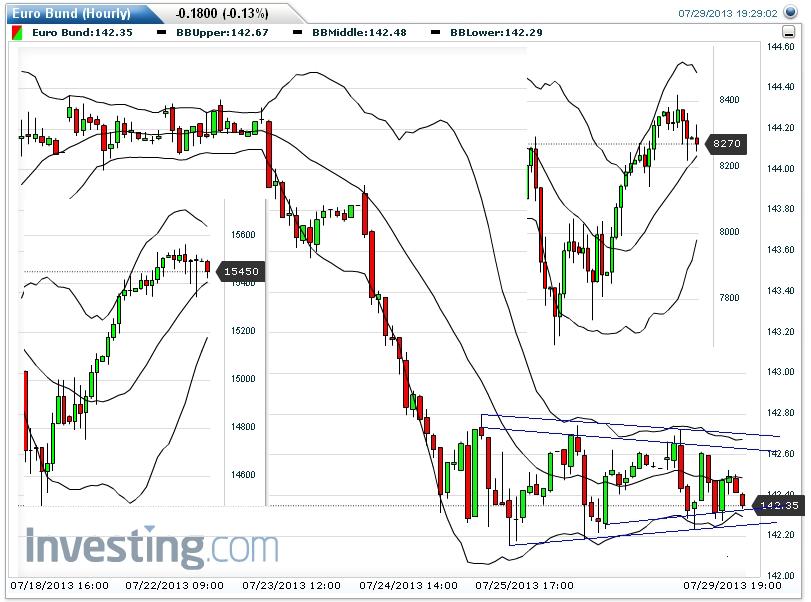Click the 8270 price label marker
Screen dimensions: 811x602
coord(725,144)
